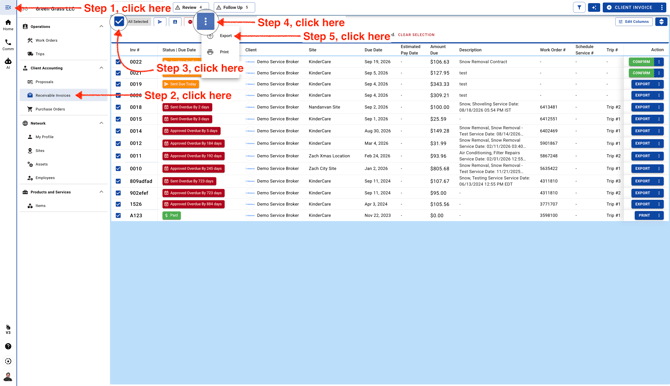The image size is (670, 386).
Task: Click the Inv # column header
Action: (135, 50)
